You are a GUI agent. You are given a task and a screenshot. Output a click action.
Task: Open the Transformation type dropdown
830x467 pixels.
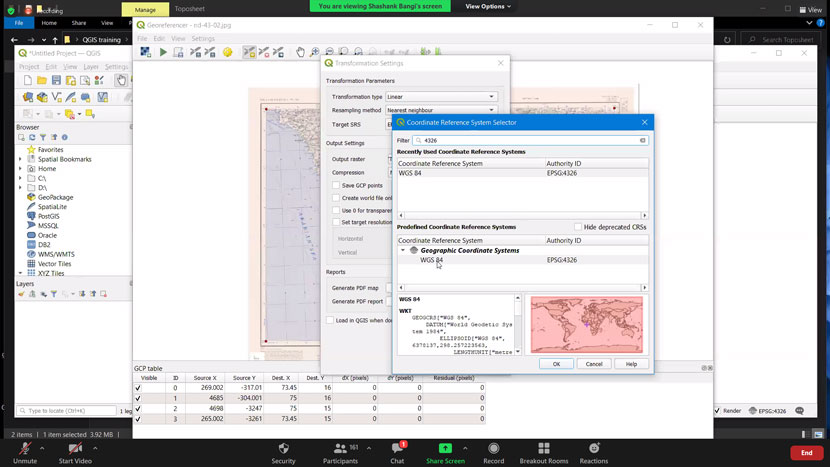[x=441, y=97]
